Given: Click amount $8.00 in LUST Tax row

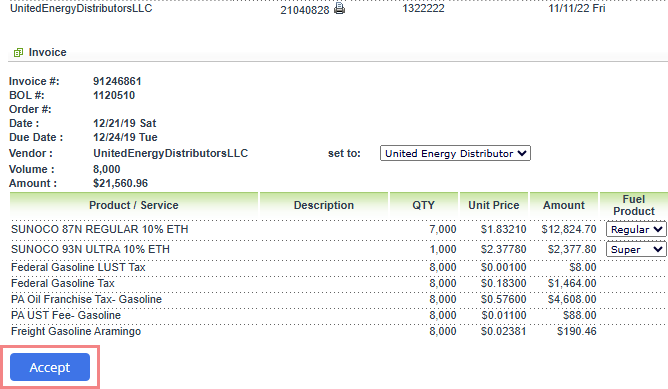Looking at the screenshot, I should 583,267.
